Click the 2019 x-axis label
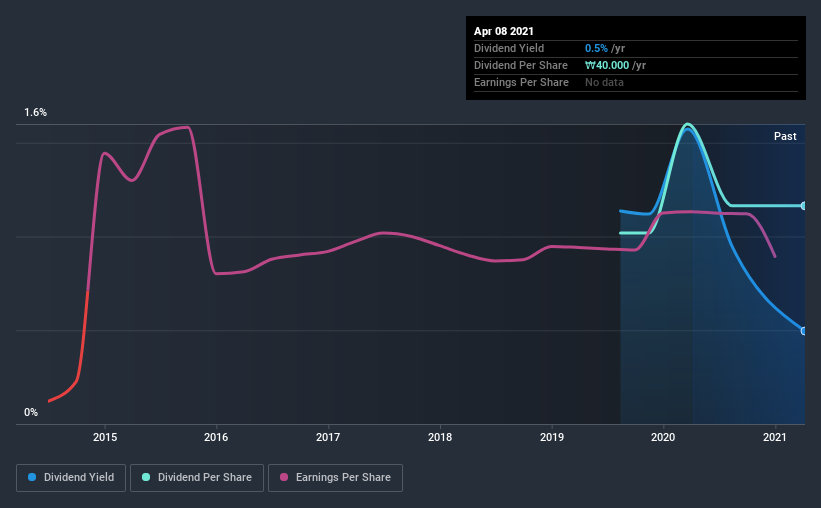This screenshot has width=821, height=508. [x=552, y=437]
